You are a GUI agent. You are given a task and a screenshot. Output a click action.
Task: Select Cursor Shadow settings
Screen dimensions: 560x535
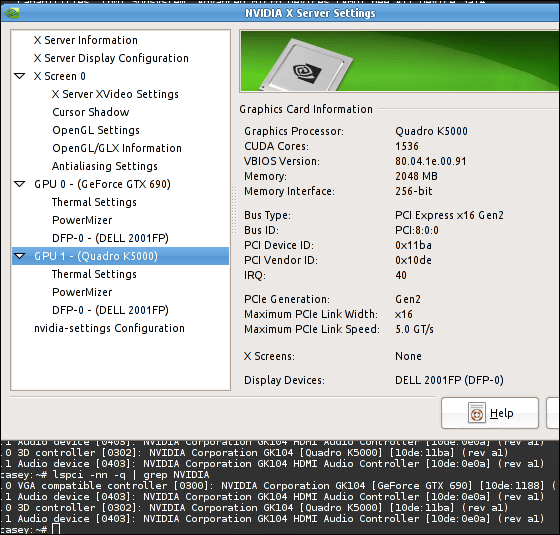click(91, 112)
